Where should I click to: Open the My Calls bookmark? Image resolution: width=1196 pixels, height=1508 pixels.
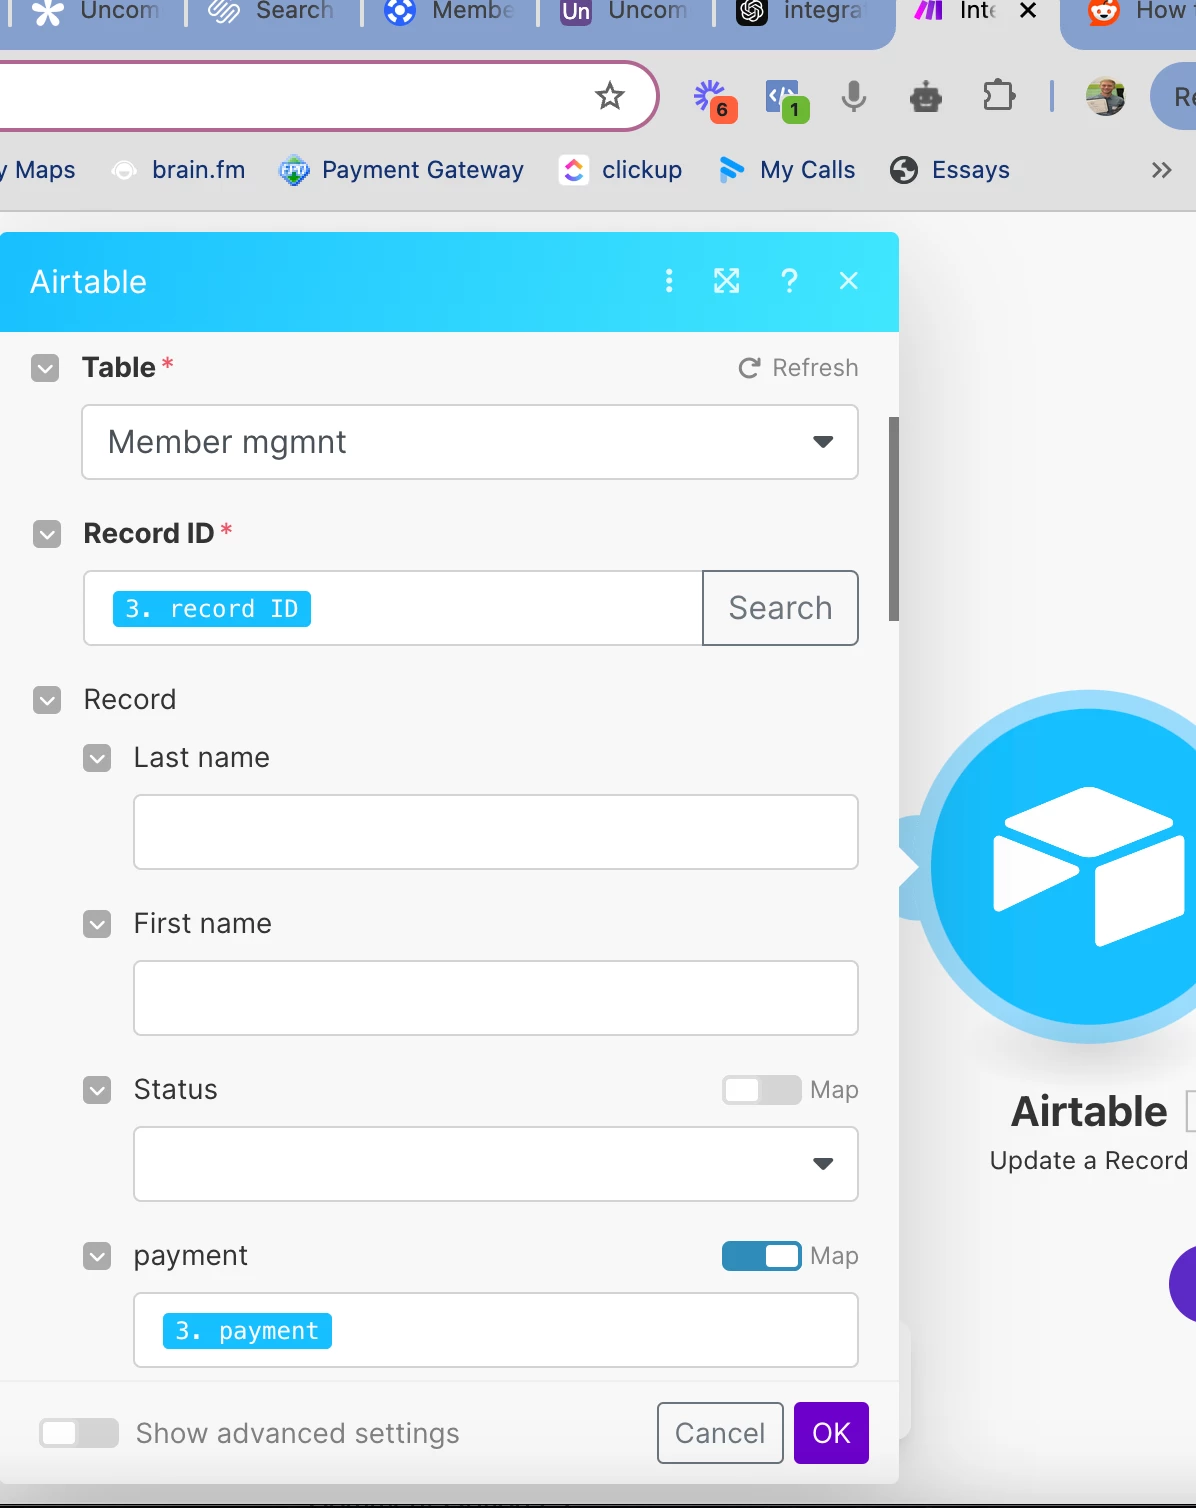click(787, 170)
